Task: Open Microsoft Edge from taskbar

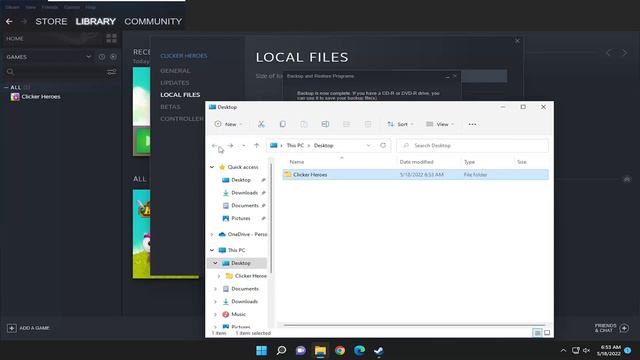Action: point(359,350)
